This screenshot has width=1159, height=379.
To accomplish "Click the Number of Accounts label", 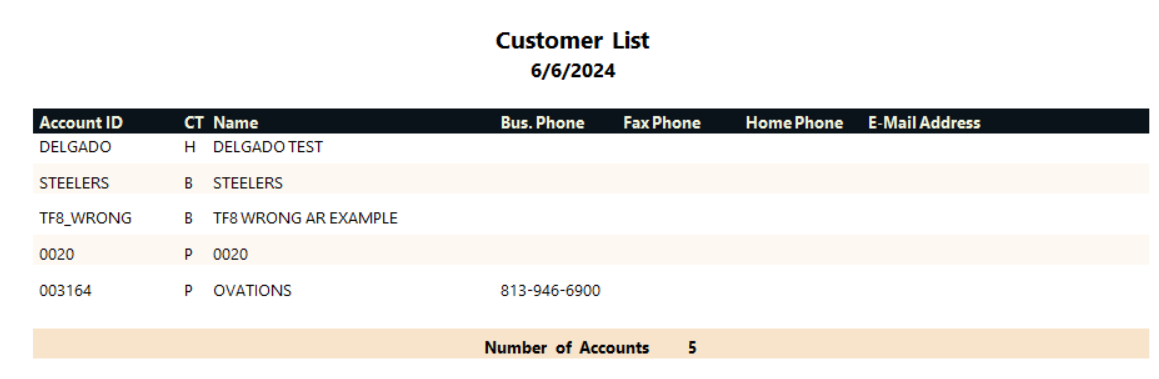I will pyautogui.click(x=567, y=348).
